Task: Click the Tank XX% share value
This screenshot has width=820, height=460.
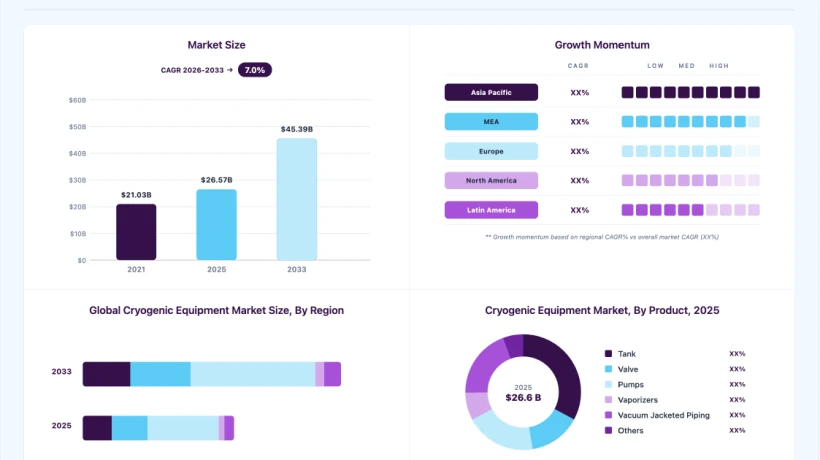Action: (737, 354)
